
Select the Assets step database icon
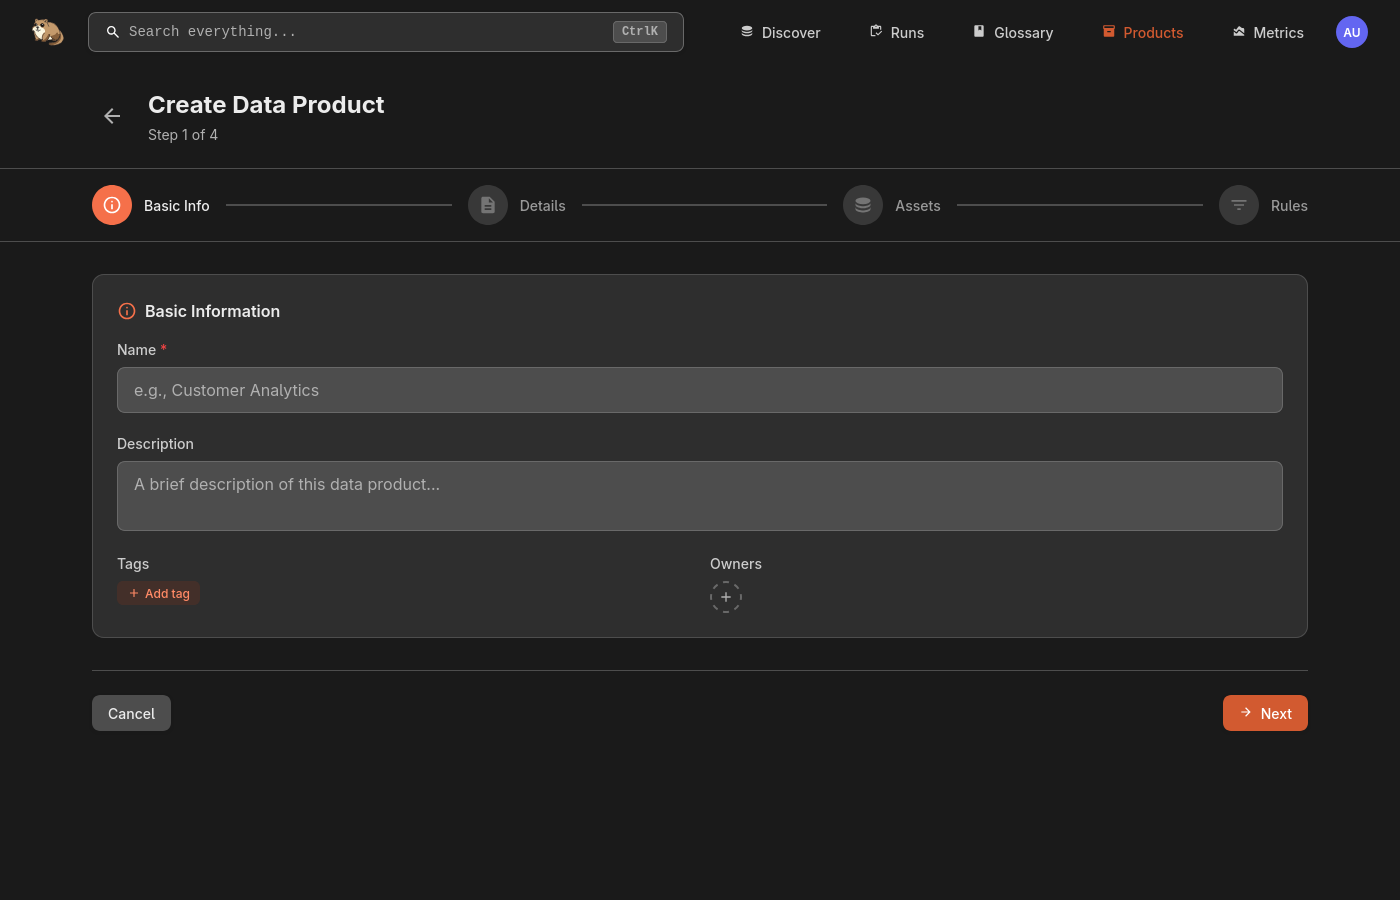tap(863, 205)
